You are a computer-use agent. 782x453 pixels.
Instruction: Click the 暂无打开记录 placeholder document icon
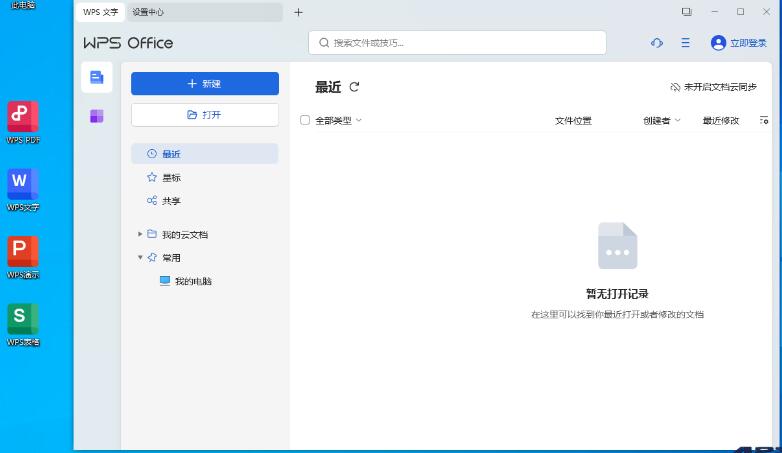(617, 245)
